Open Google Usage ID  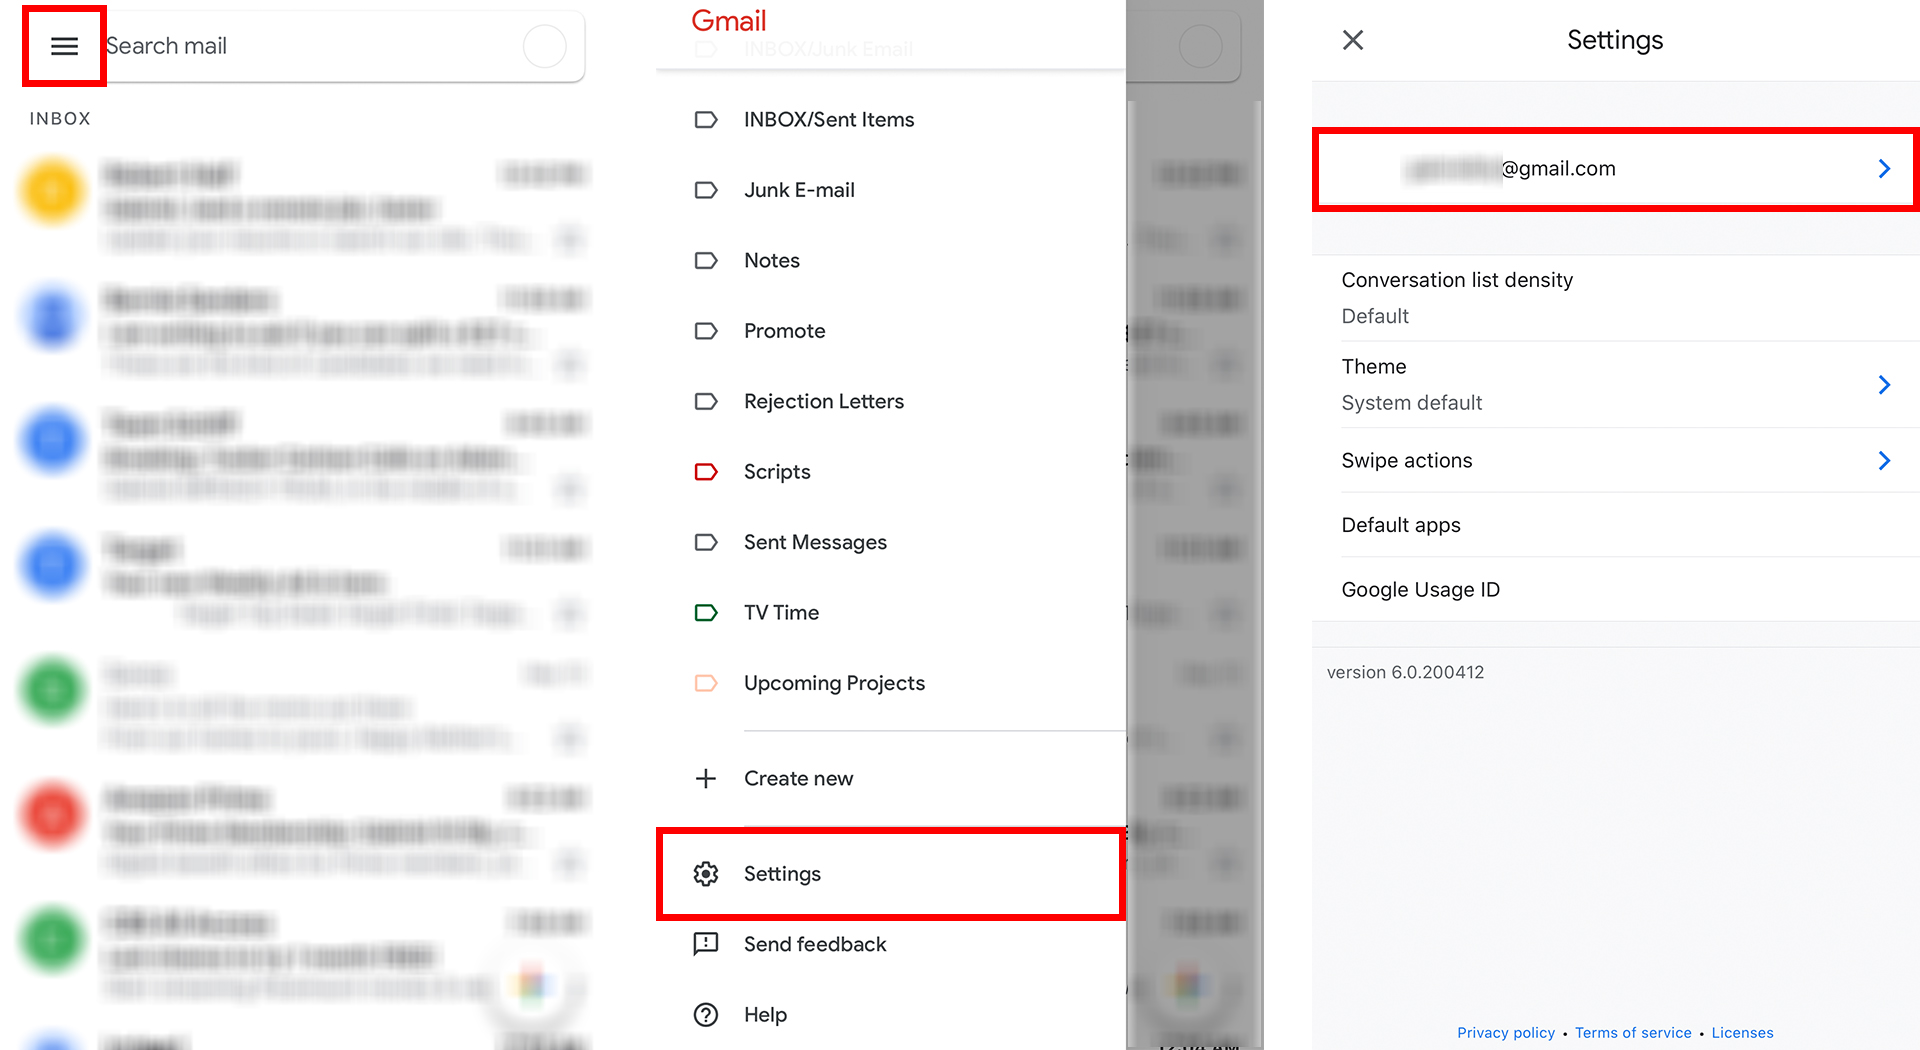pos(1615,590)
